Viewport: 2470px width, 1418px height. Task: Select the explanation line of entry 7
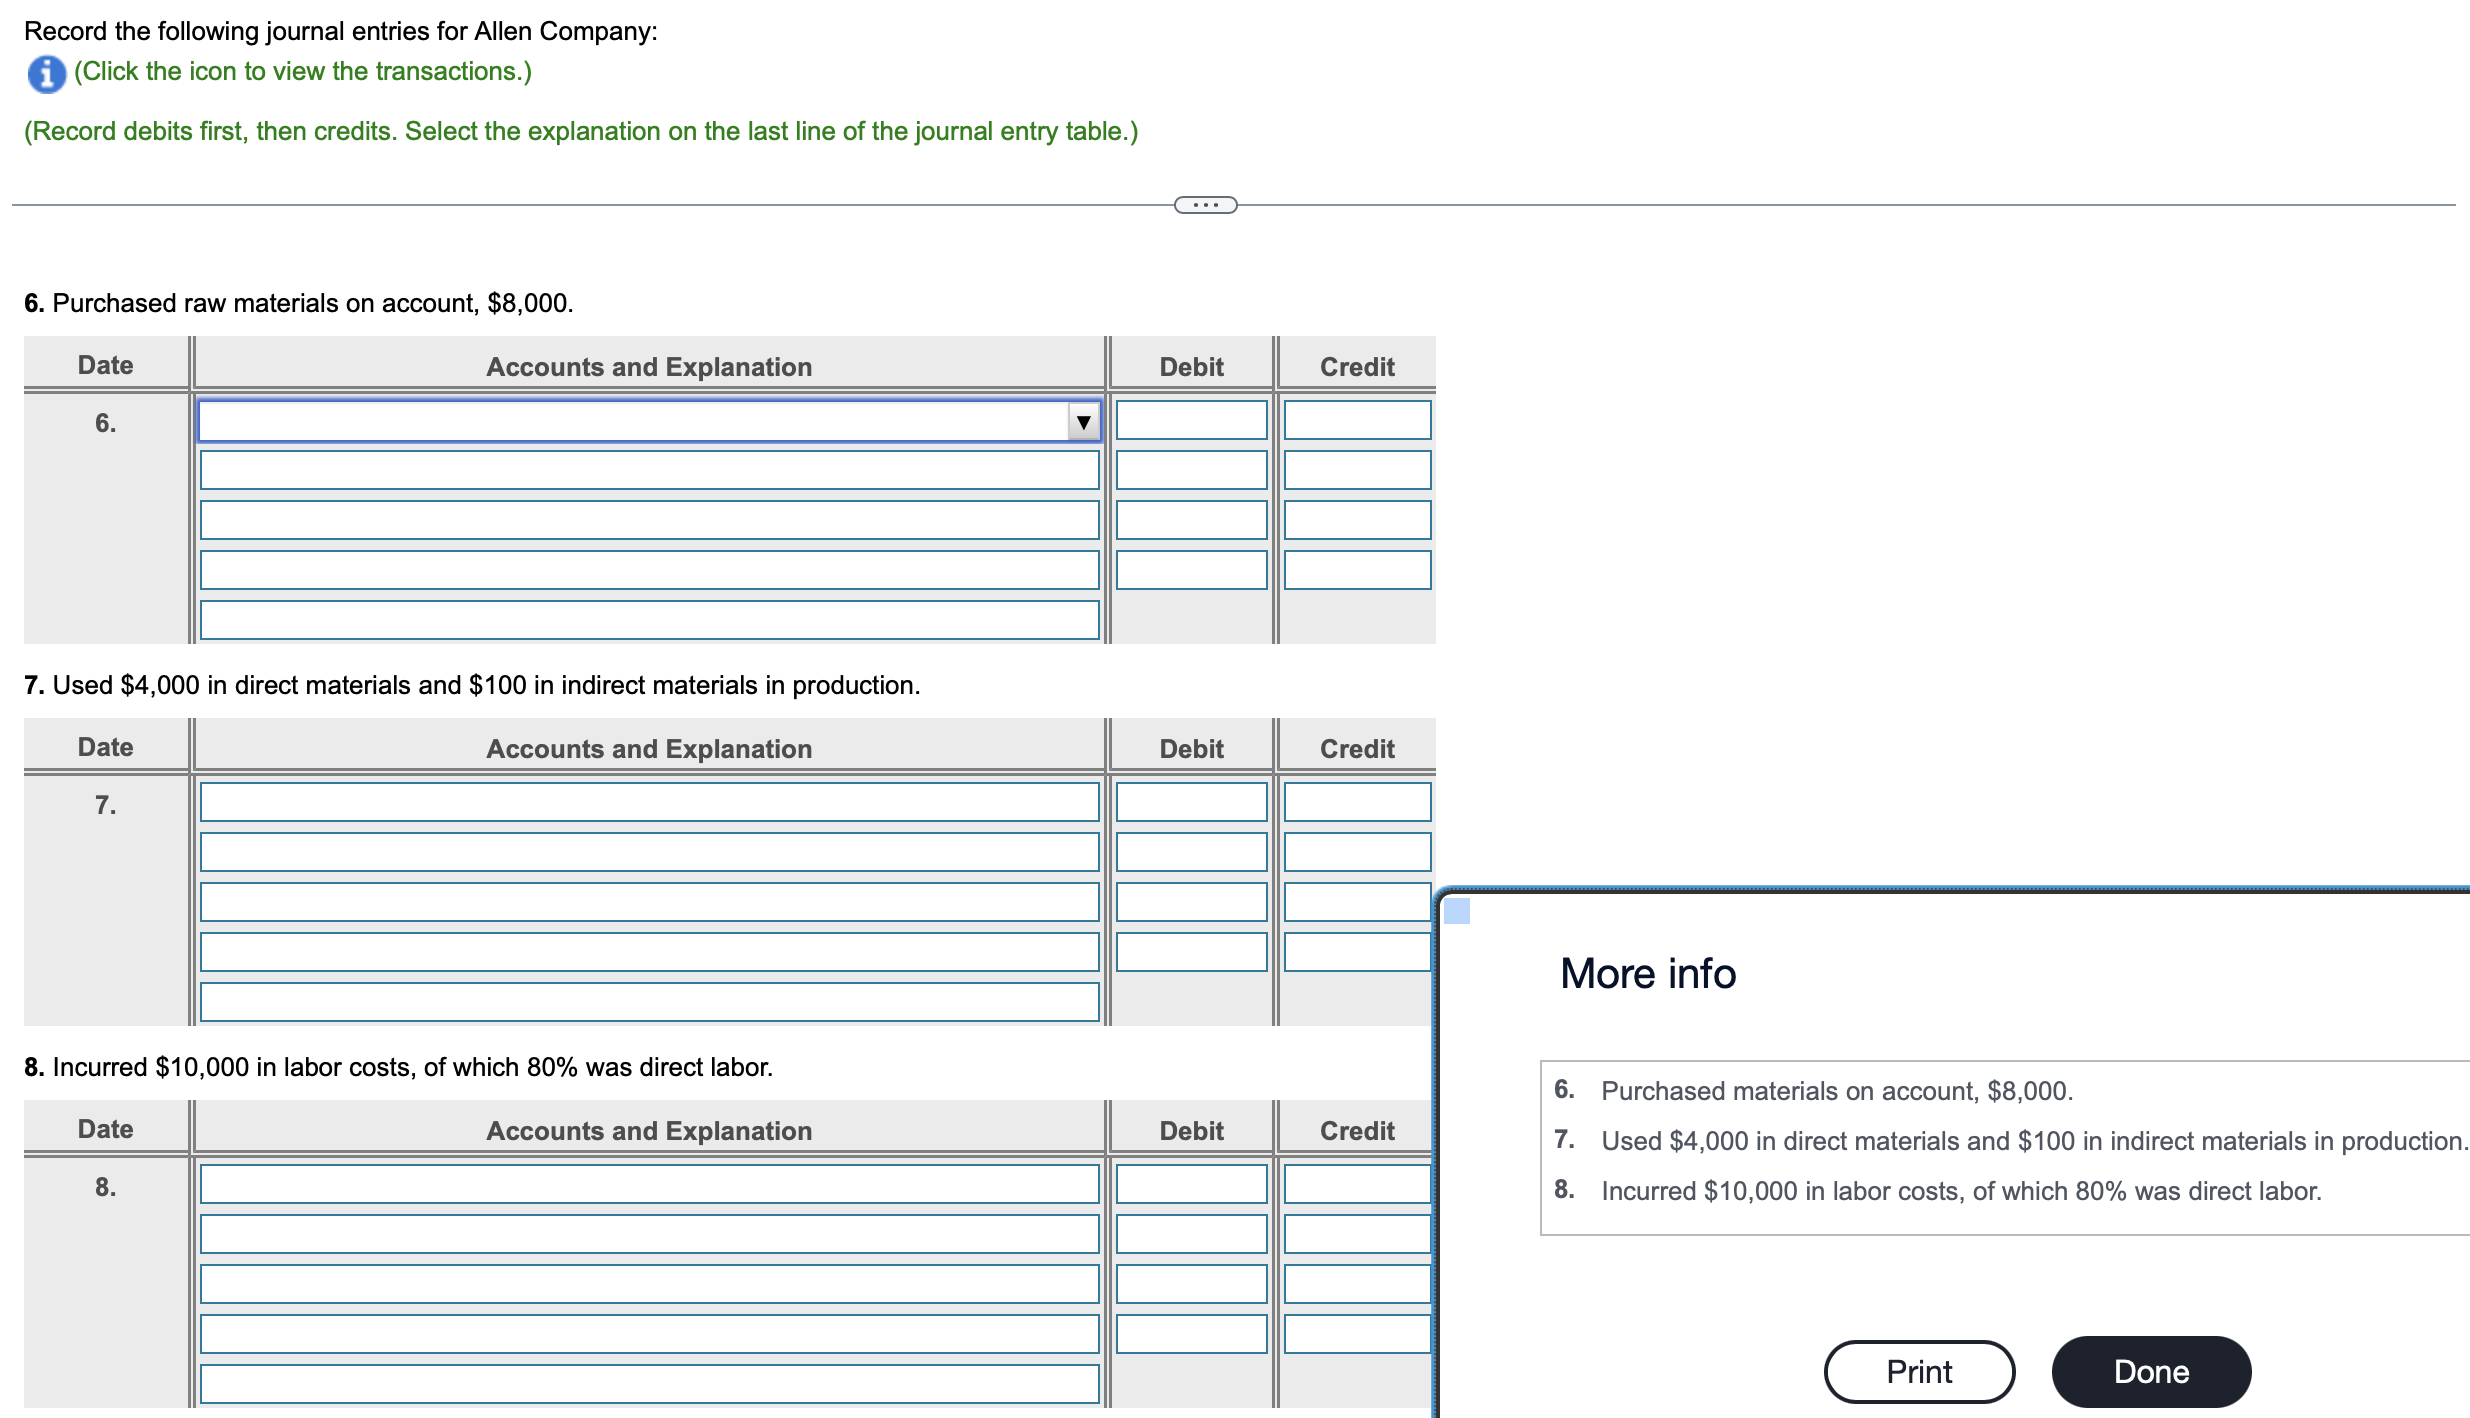(649, 1002)
